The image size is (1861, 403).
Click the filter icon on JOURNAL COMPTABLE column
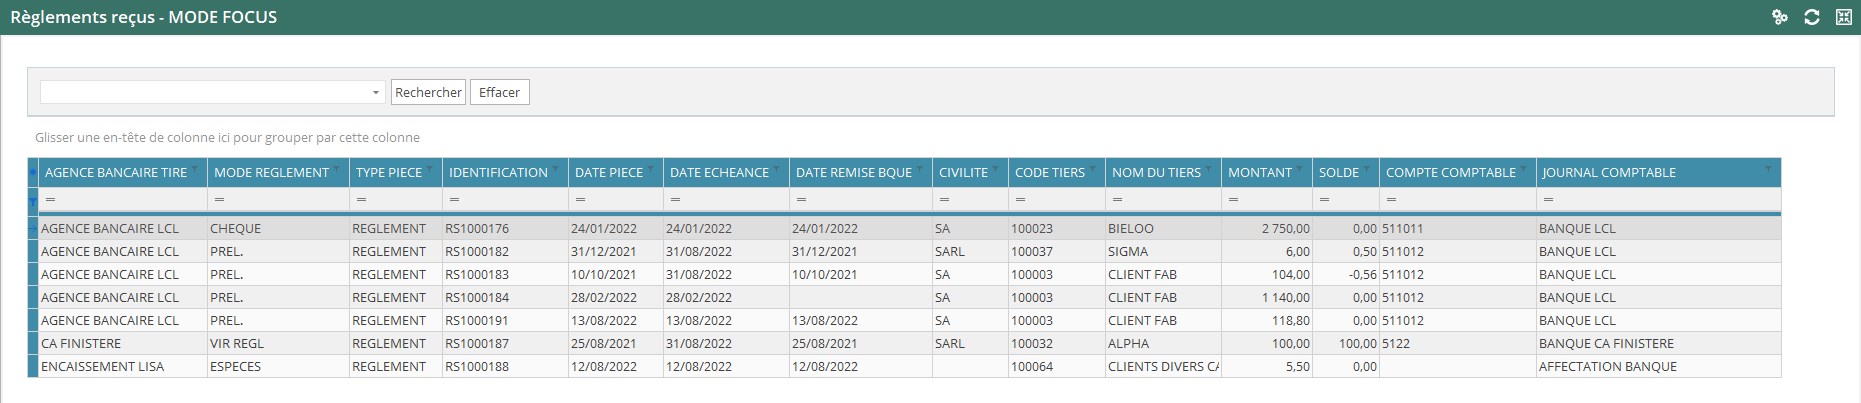click(1768, 168)
